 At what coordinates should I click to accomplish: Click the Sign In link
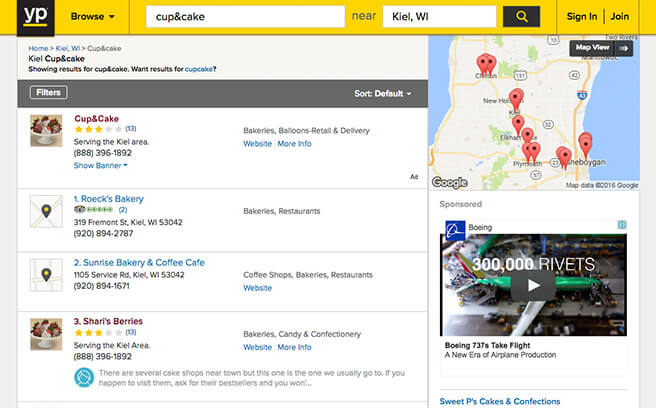pos(582,16)
